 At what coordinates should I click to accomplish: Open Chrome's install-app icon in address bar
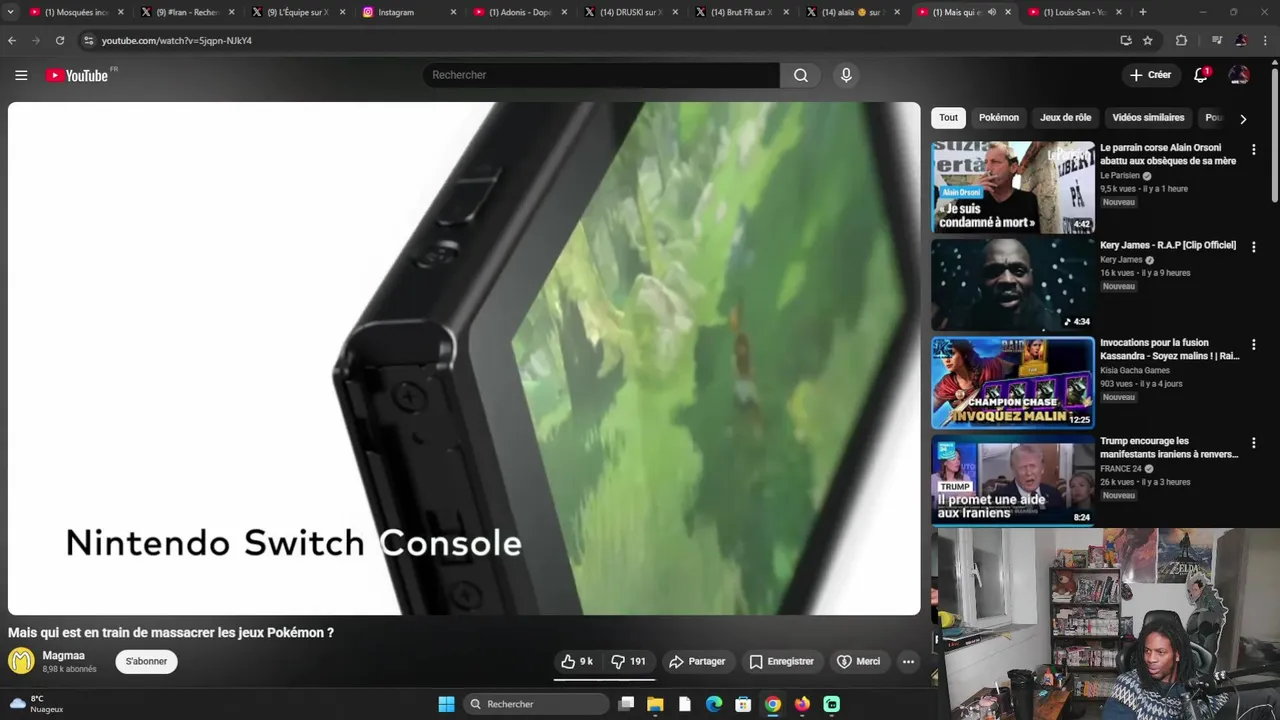tap(1126, 40)
